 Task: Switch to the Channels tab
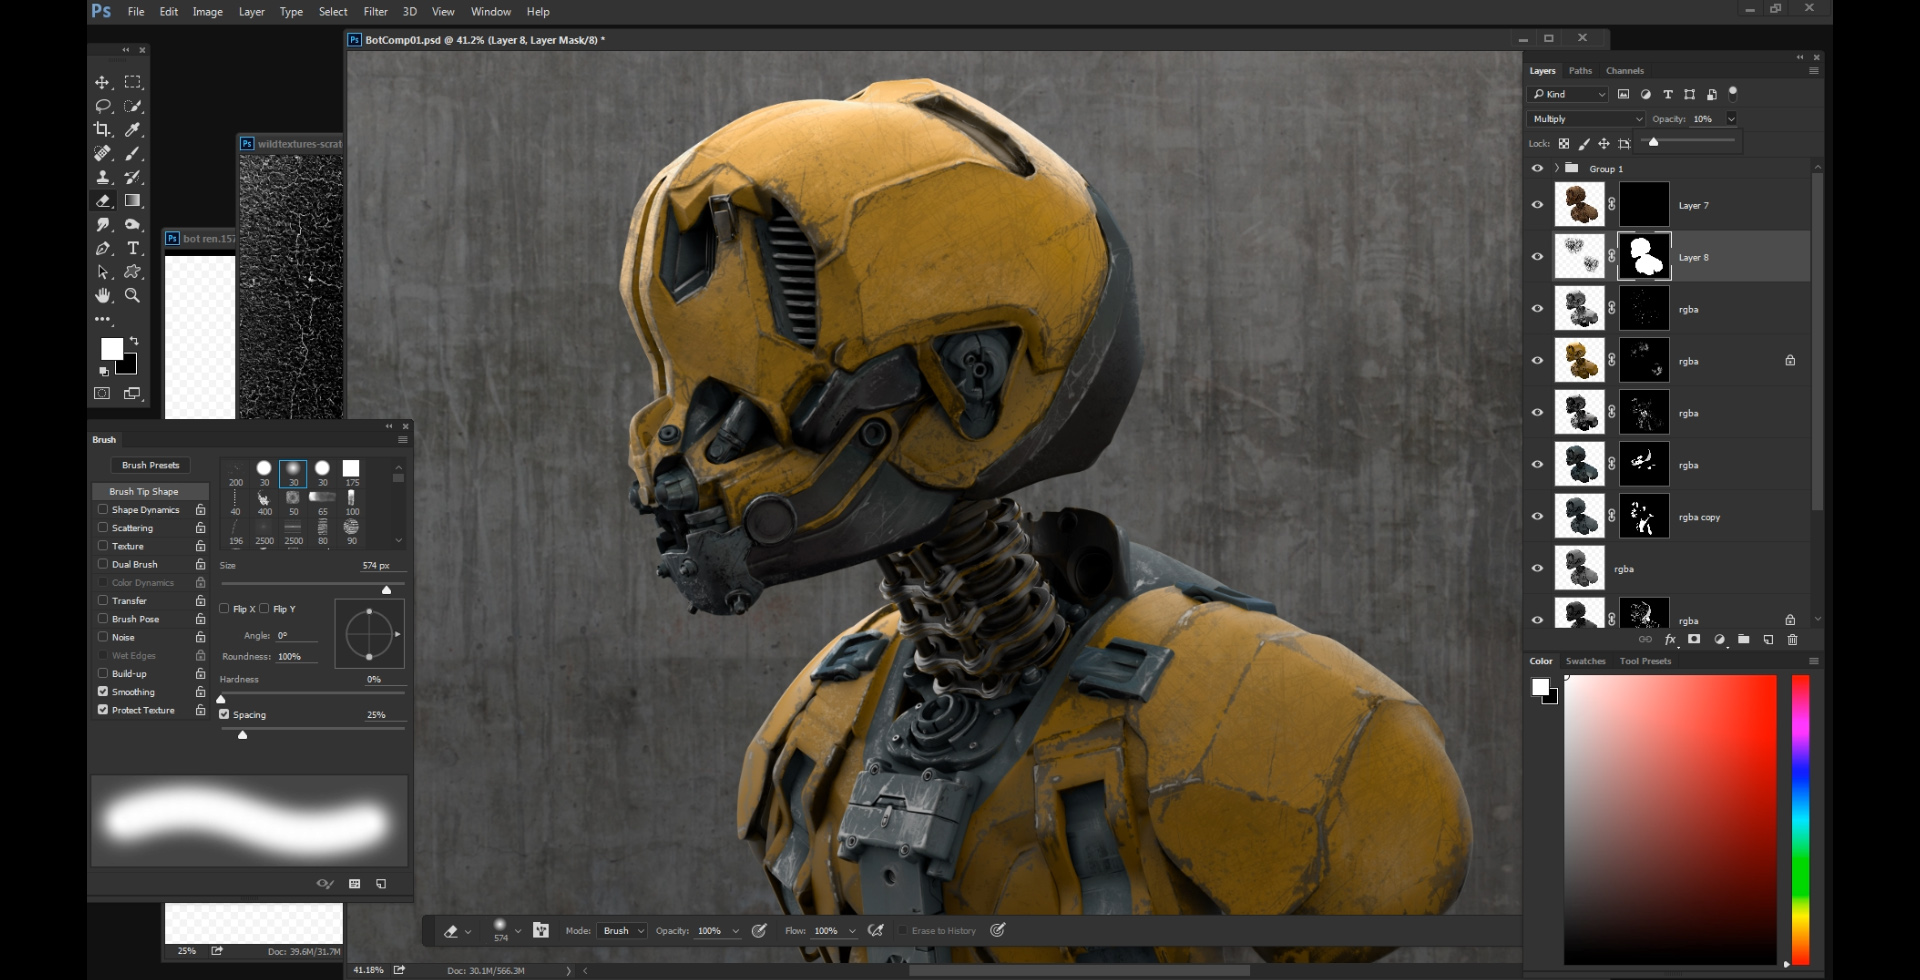coord(1624,71)
